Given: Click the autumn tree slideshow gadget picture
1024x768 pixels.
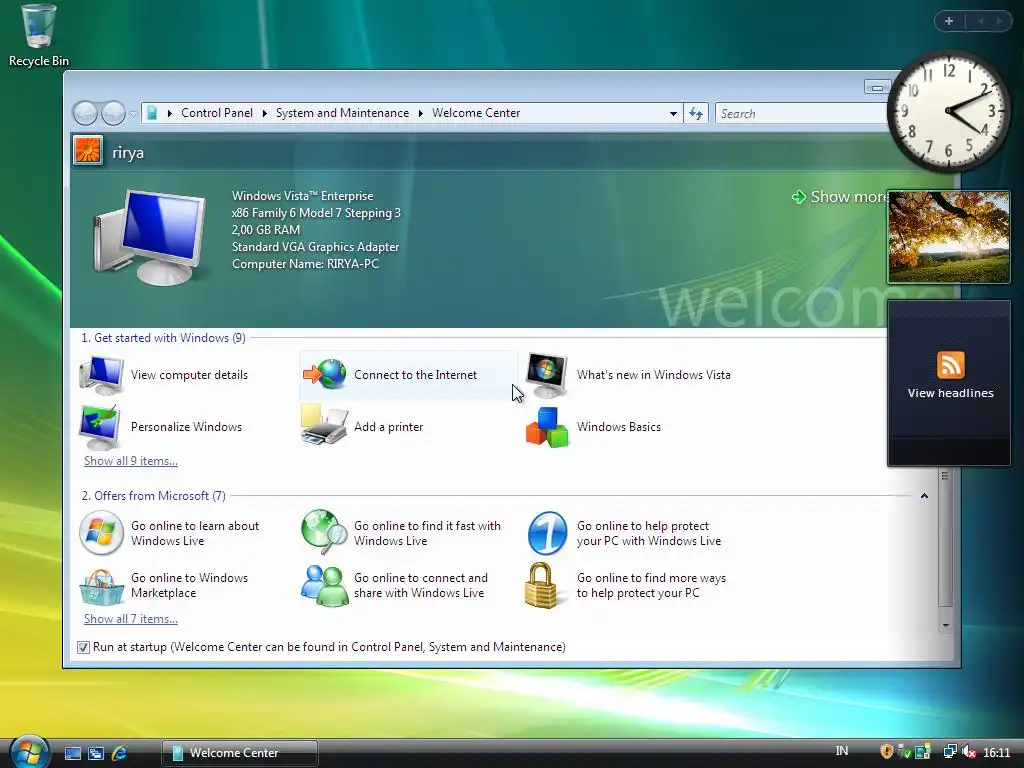Looking at the screenshot, I should click(x=949, y=237).
